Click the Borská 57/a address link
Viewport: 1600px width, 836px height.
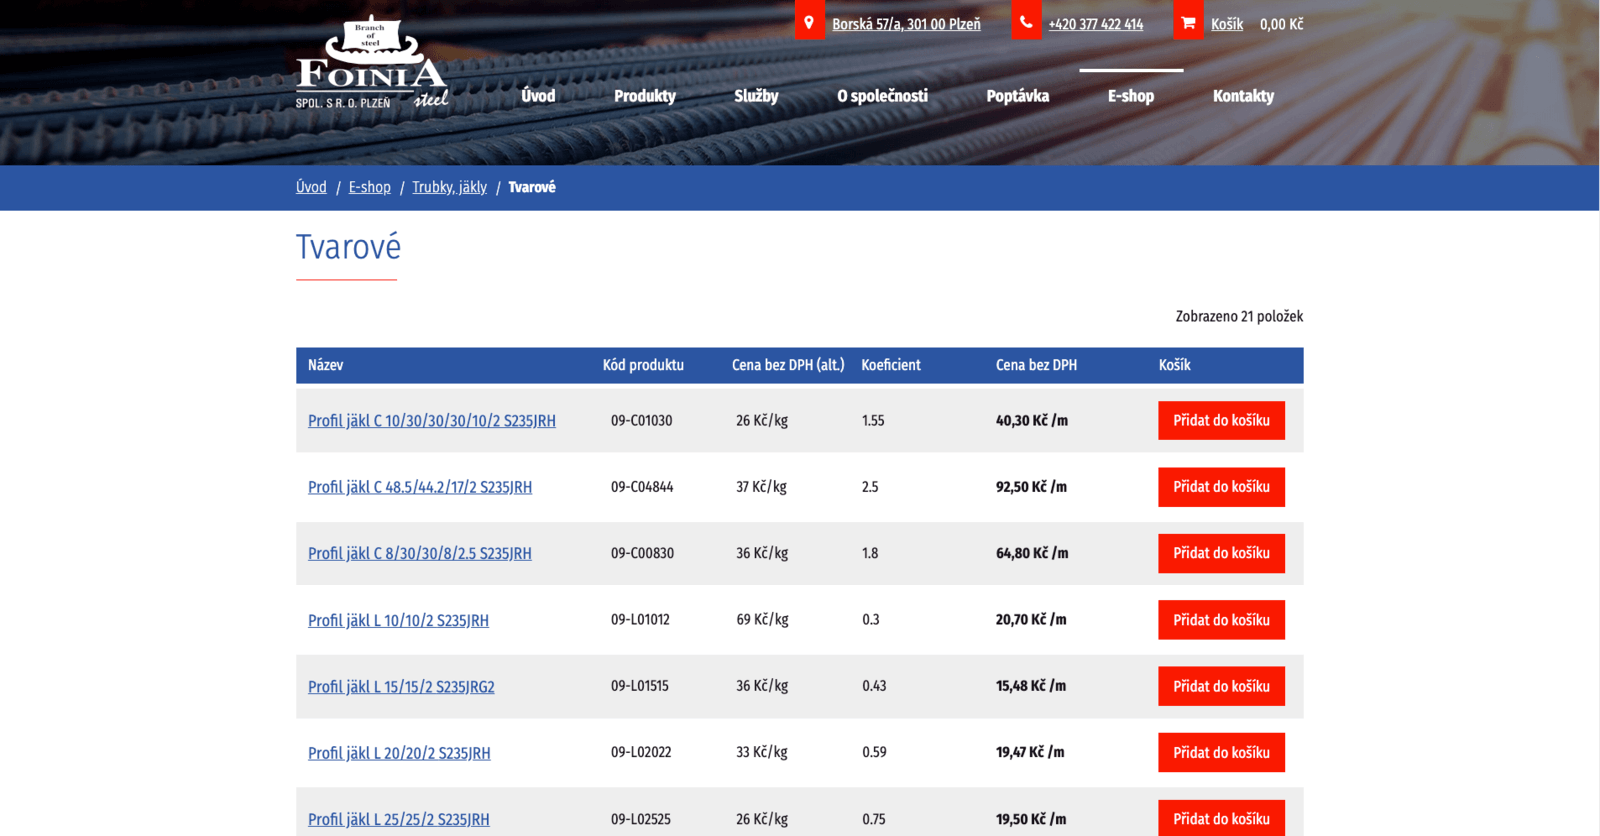click(906, 24)
